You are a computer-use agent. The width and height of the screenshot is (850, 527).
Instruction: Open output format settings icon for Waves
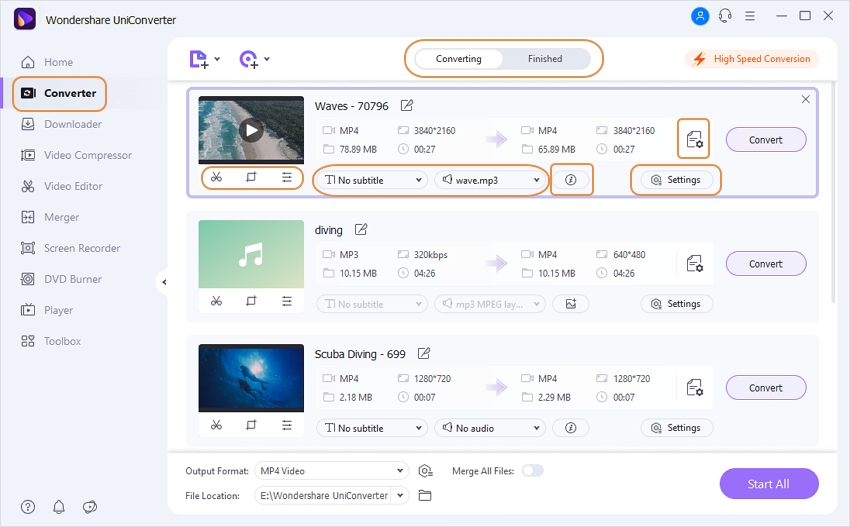pyautogui.click(x=694, y=139)
